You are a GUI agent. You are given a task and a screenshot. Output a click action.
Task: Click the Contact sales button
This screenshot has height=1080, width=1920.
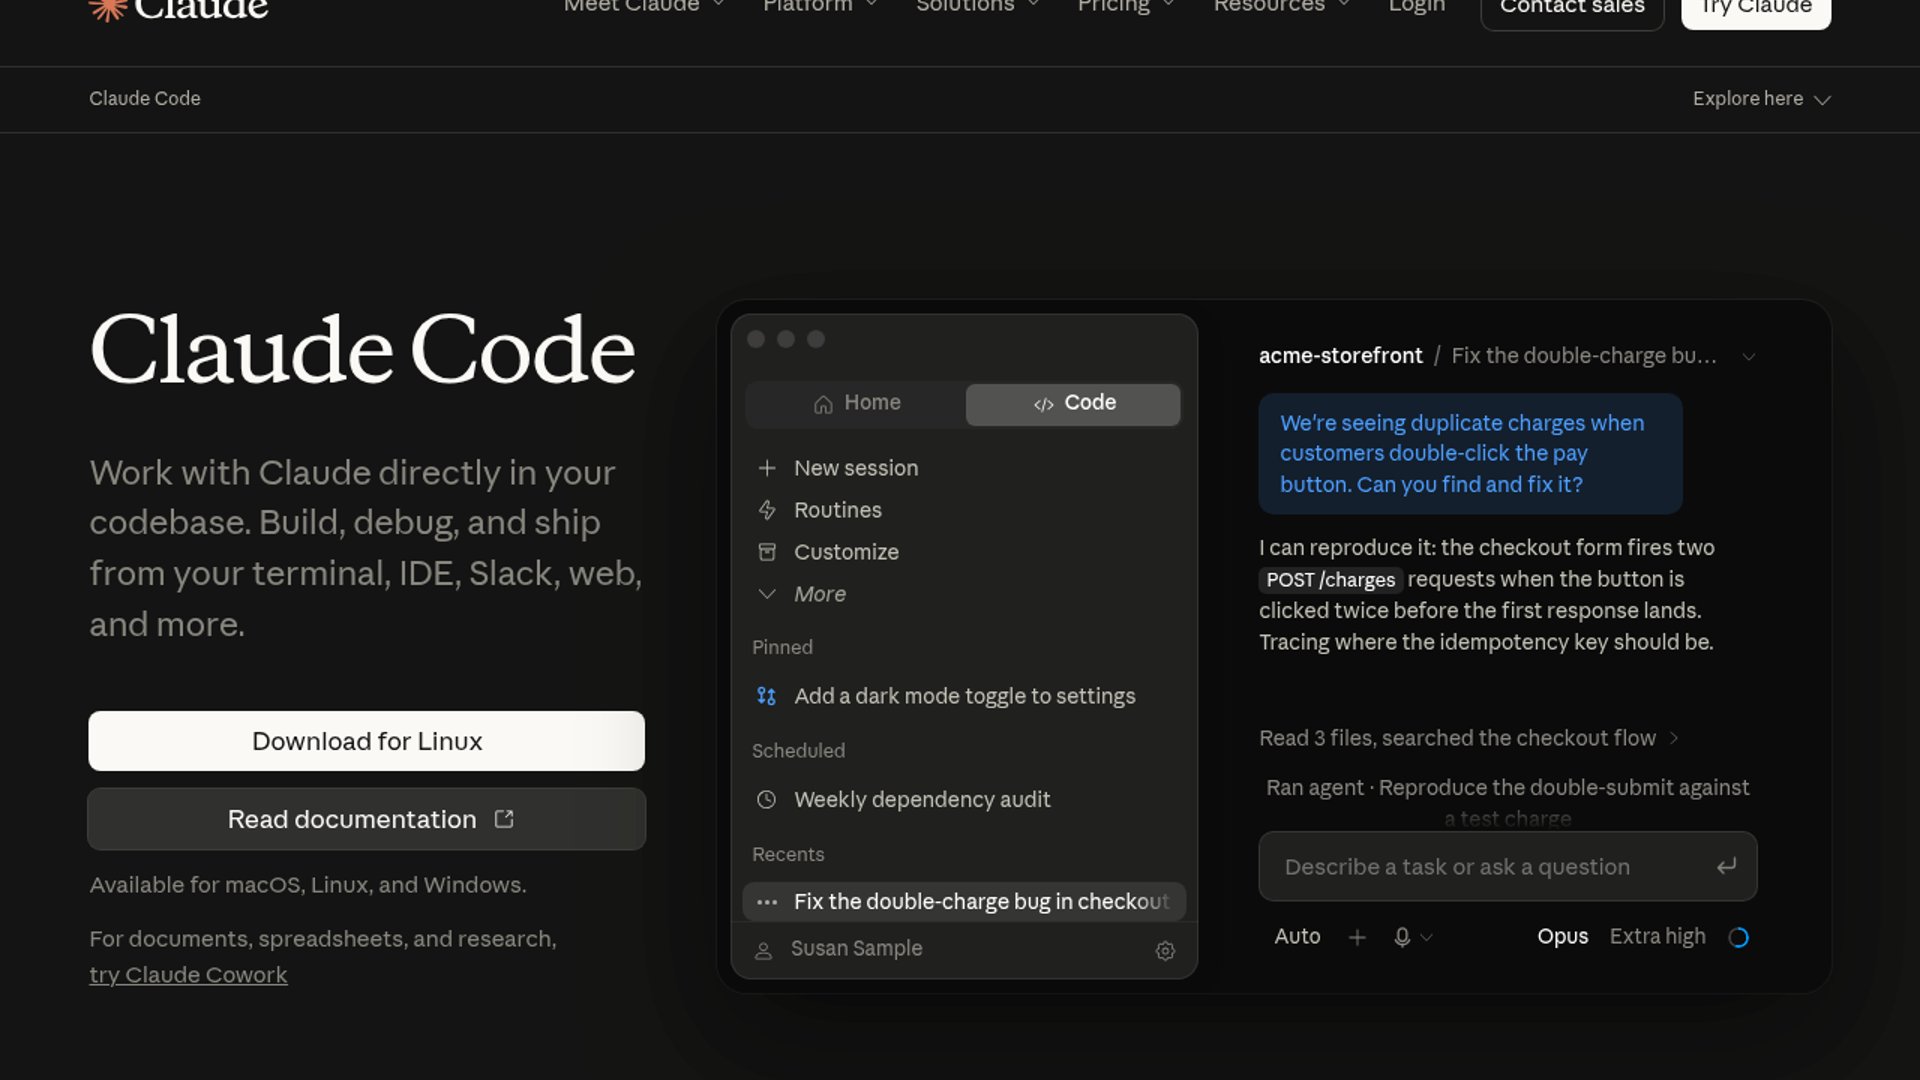[1572, 10]
